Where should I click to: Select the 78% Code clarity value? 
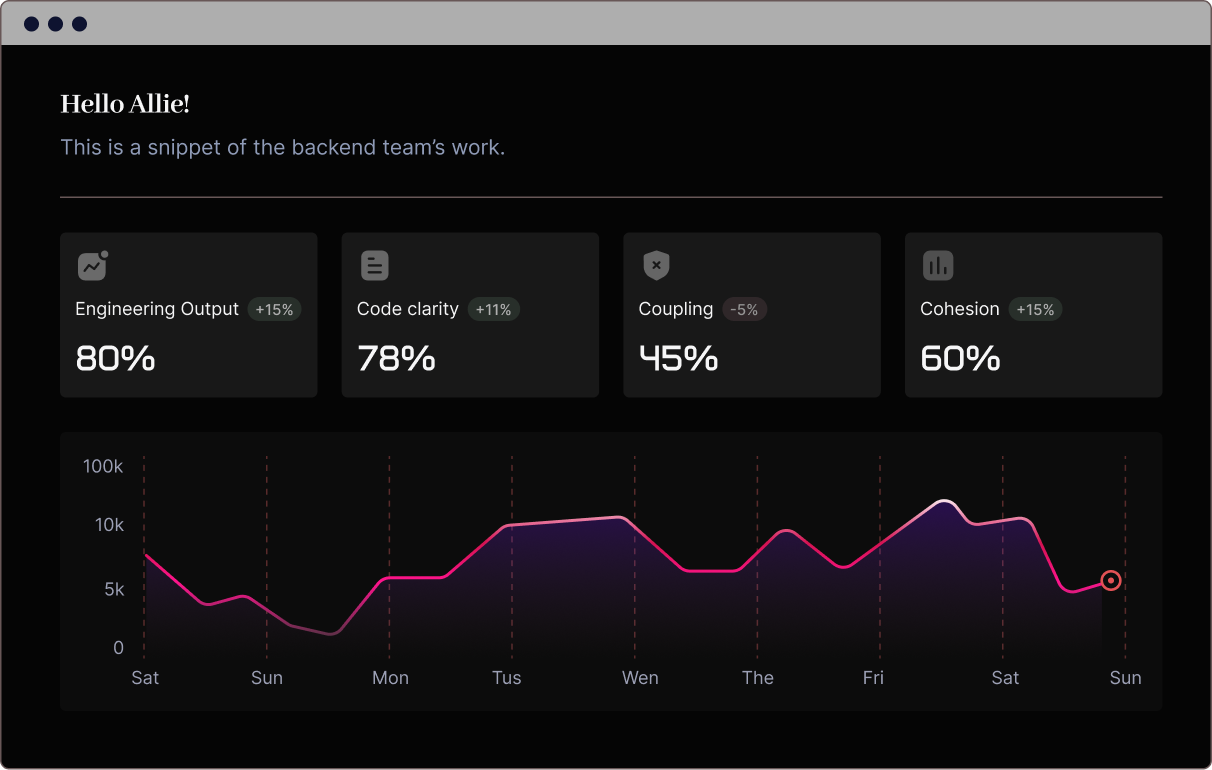coord(397,358)
